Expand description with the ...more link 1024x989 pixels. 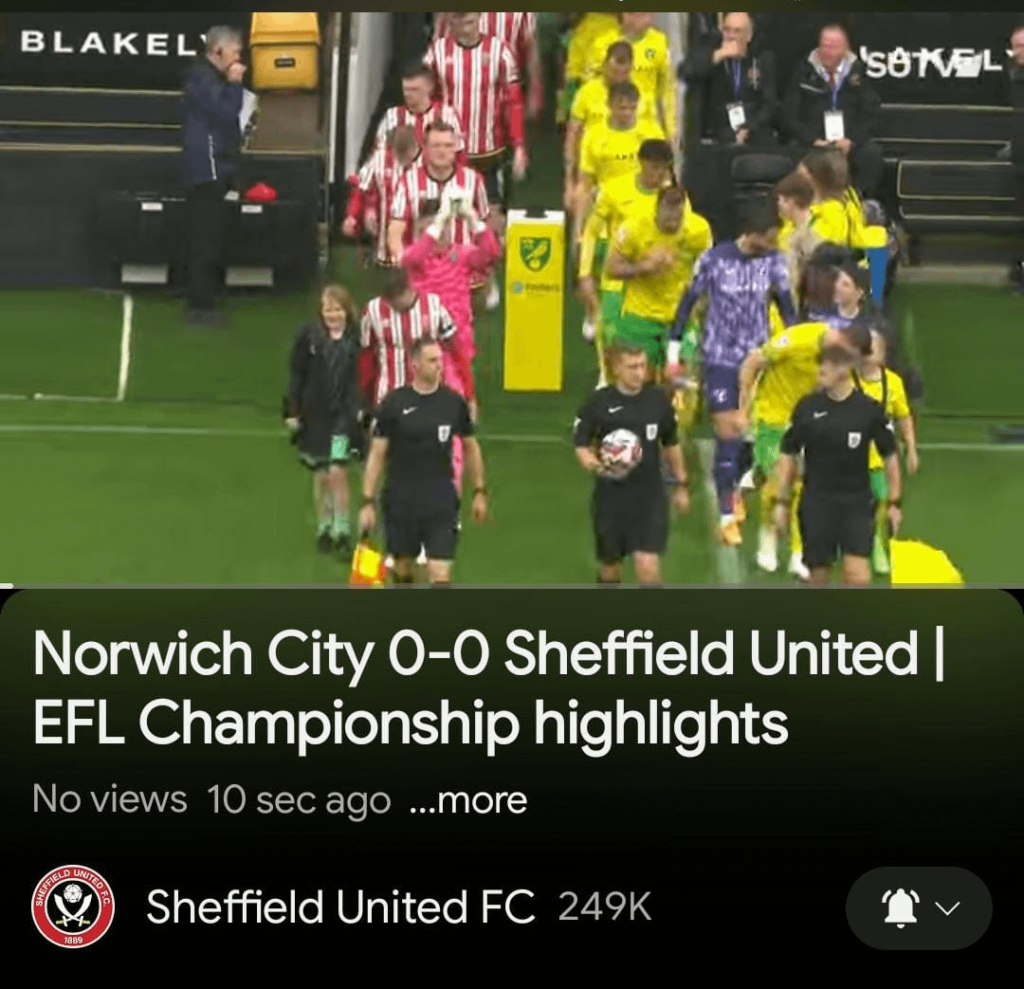468,800
